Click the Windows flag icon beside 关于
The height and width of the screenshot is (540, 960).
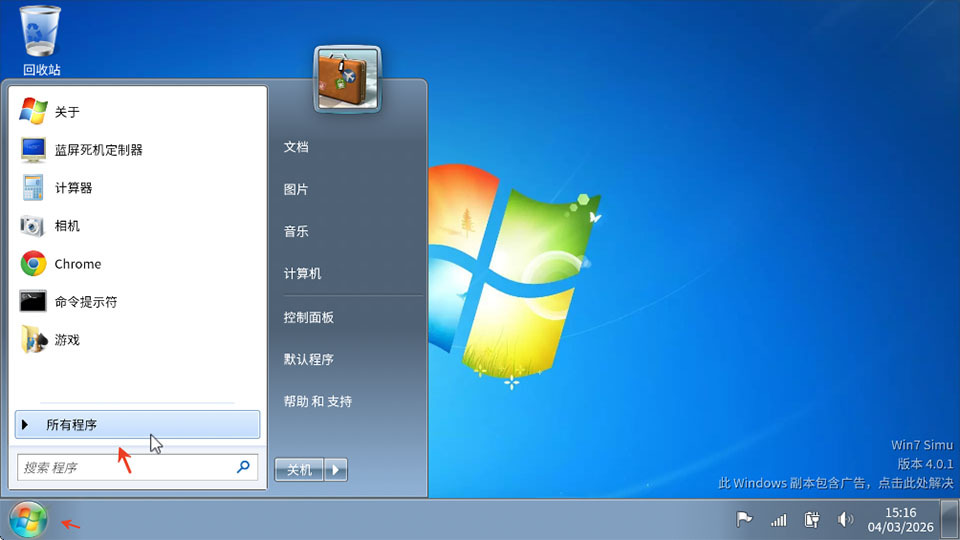(33, 111)
